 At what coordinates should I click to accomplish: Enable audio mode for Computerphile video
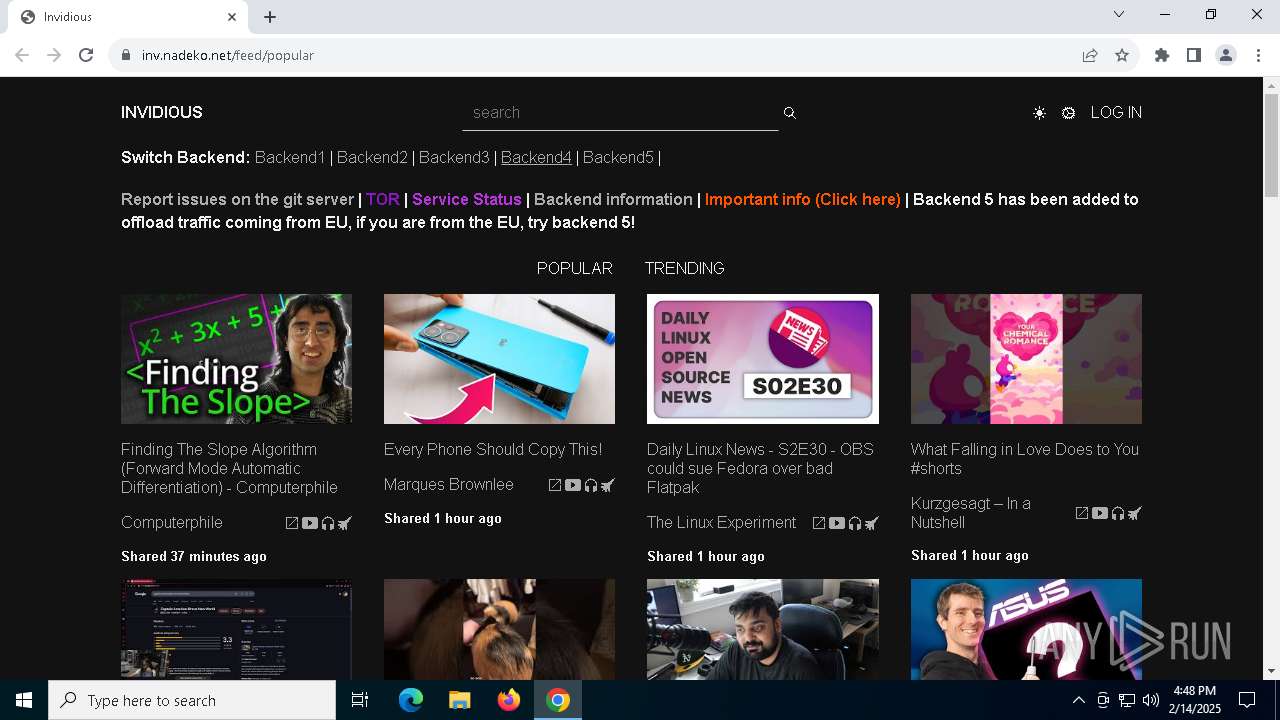tap(328, 523)
